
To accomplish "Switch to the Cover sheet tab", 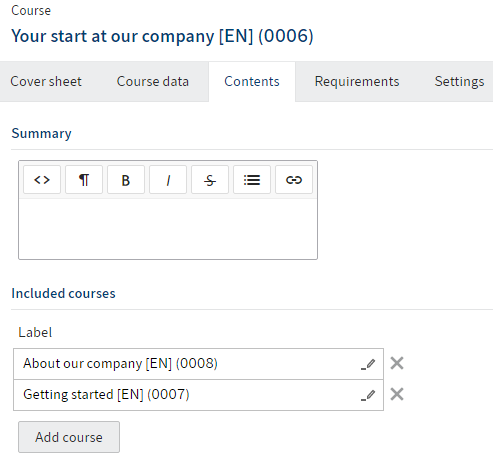I will [x=46, y=81].
